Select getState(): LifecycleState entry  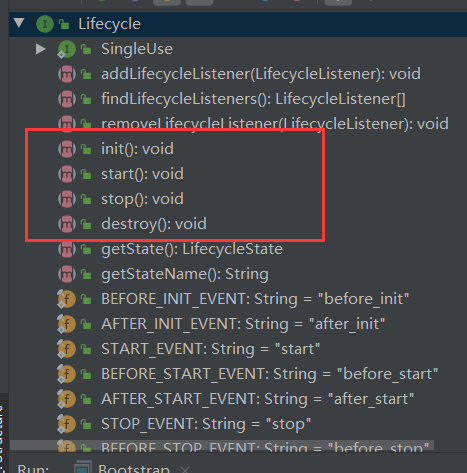pos(192,249)
